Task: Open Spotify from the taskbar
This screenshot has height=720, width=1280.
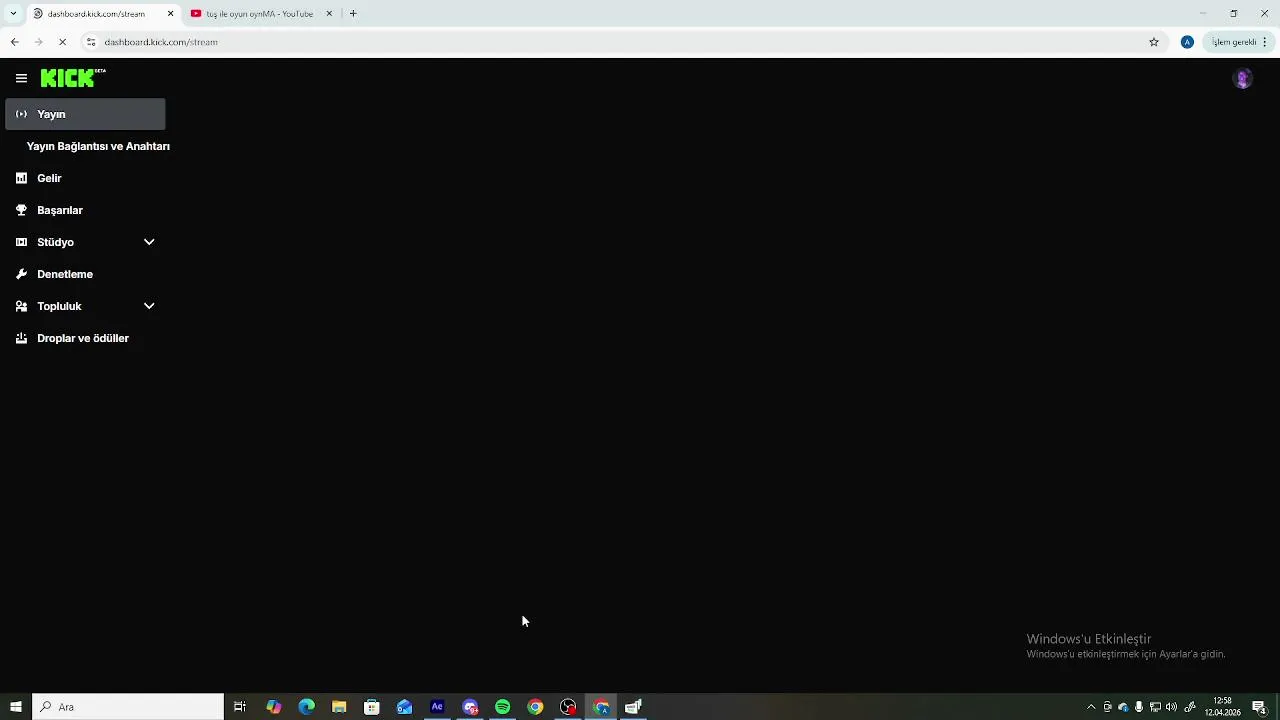Action: [x=503, y=707]
